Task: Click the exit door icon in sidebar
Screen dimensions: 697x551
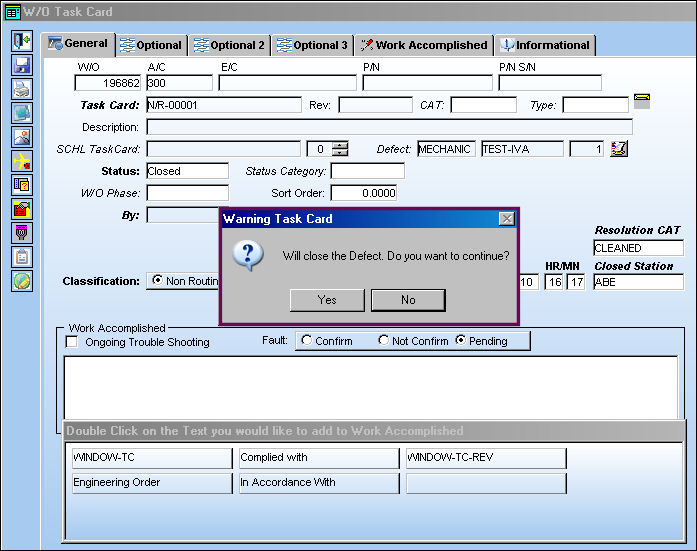Action: coord(22,41)
